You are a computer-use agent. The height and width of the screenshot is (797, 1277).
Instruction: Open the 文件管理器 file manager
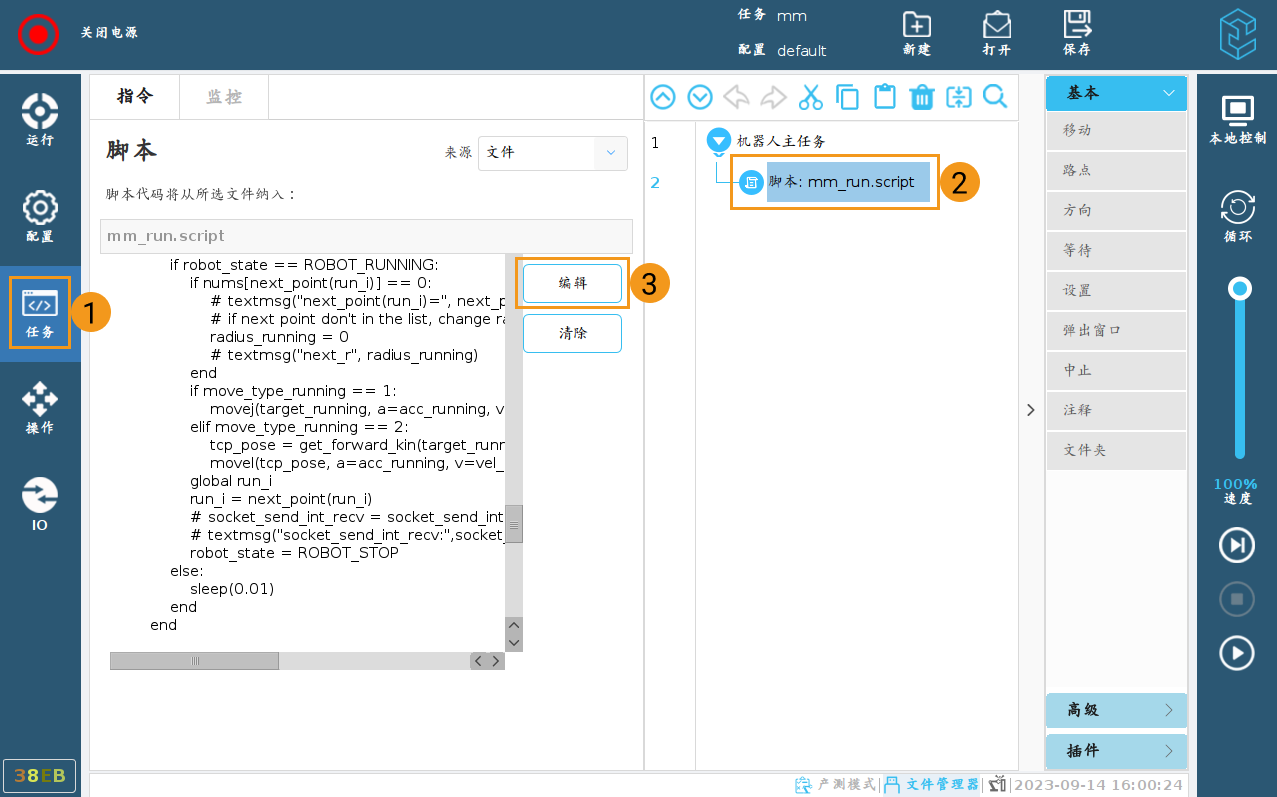click(x=932, y=785)
